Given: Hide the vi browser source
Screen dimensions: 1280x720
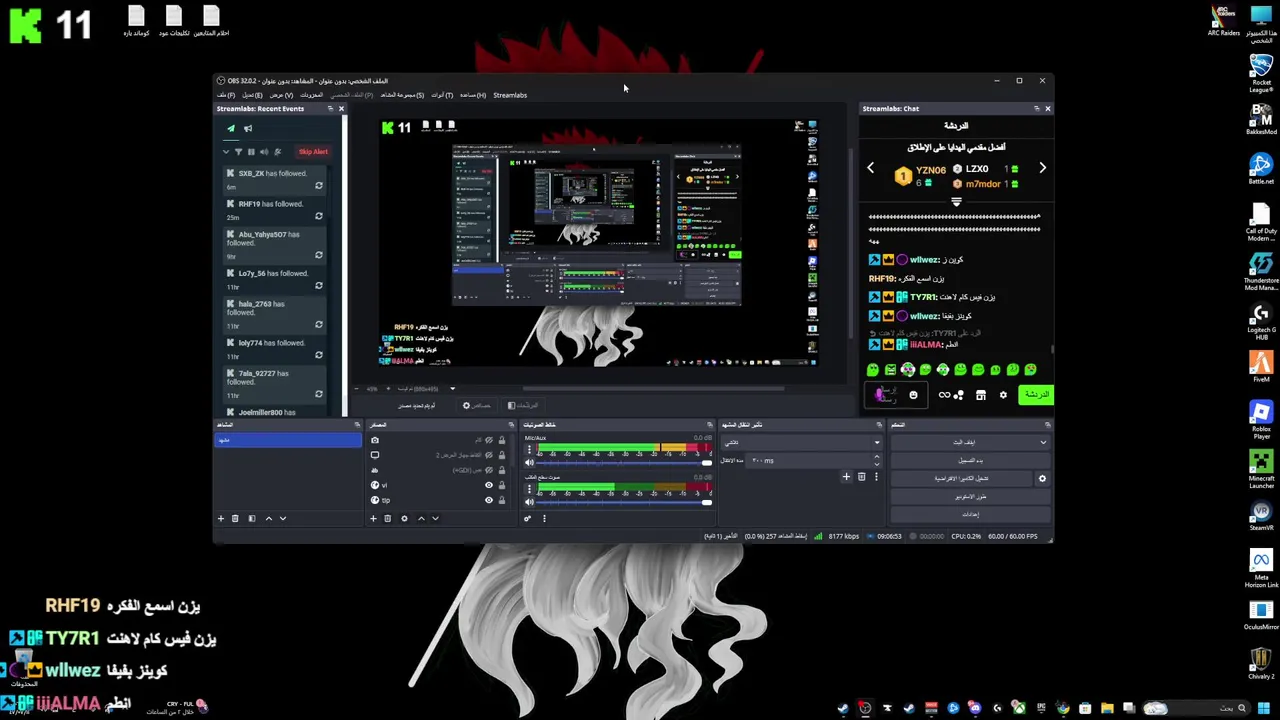Looking at the screenshot, I should (x=489, y=485).
